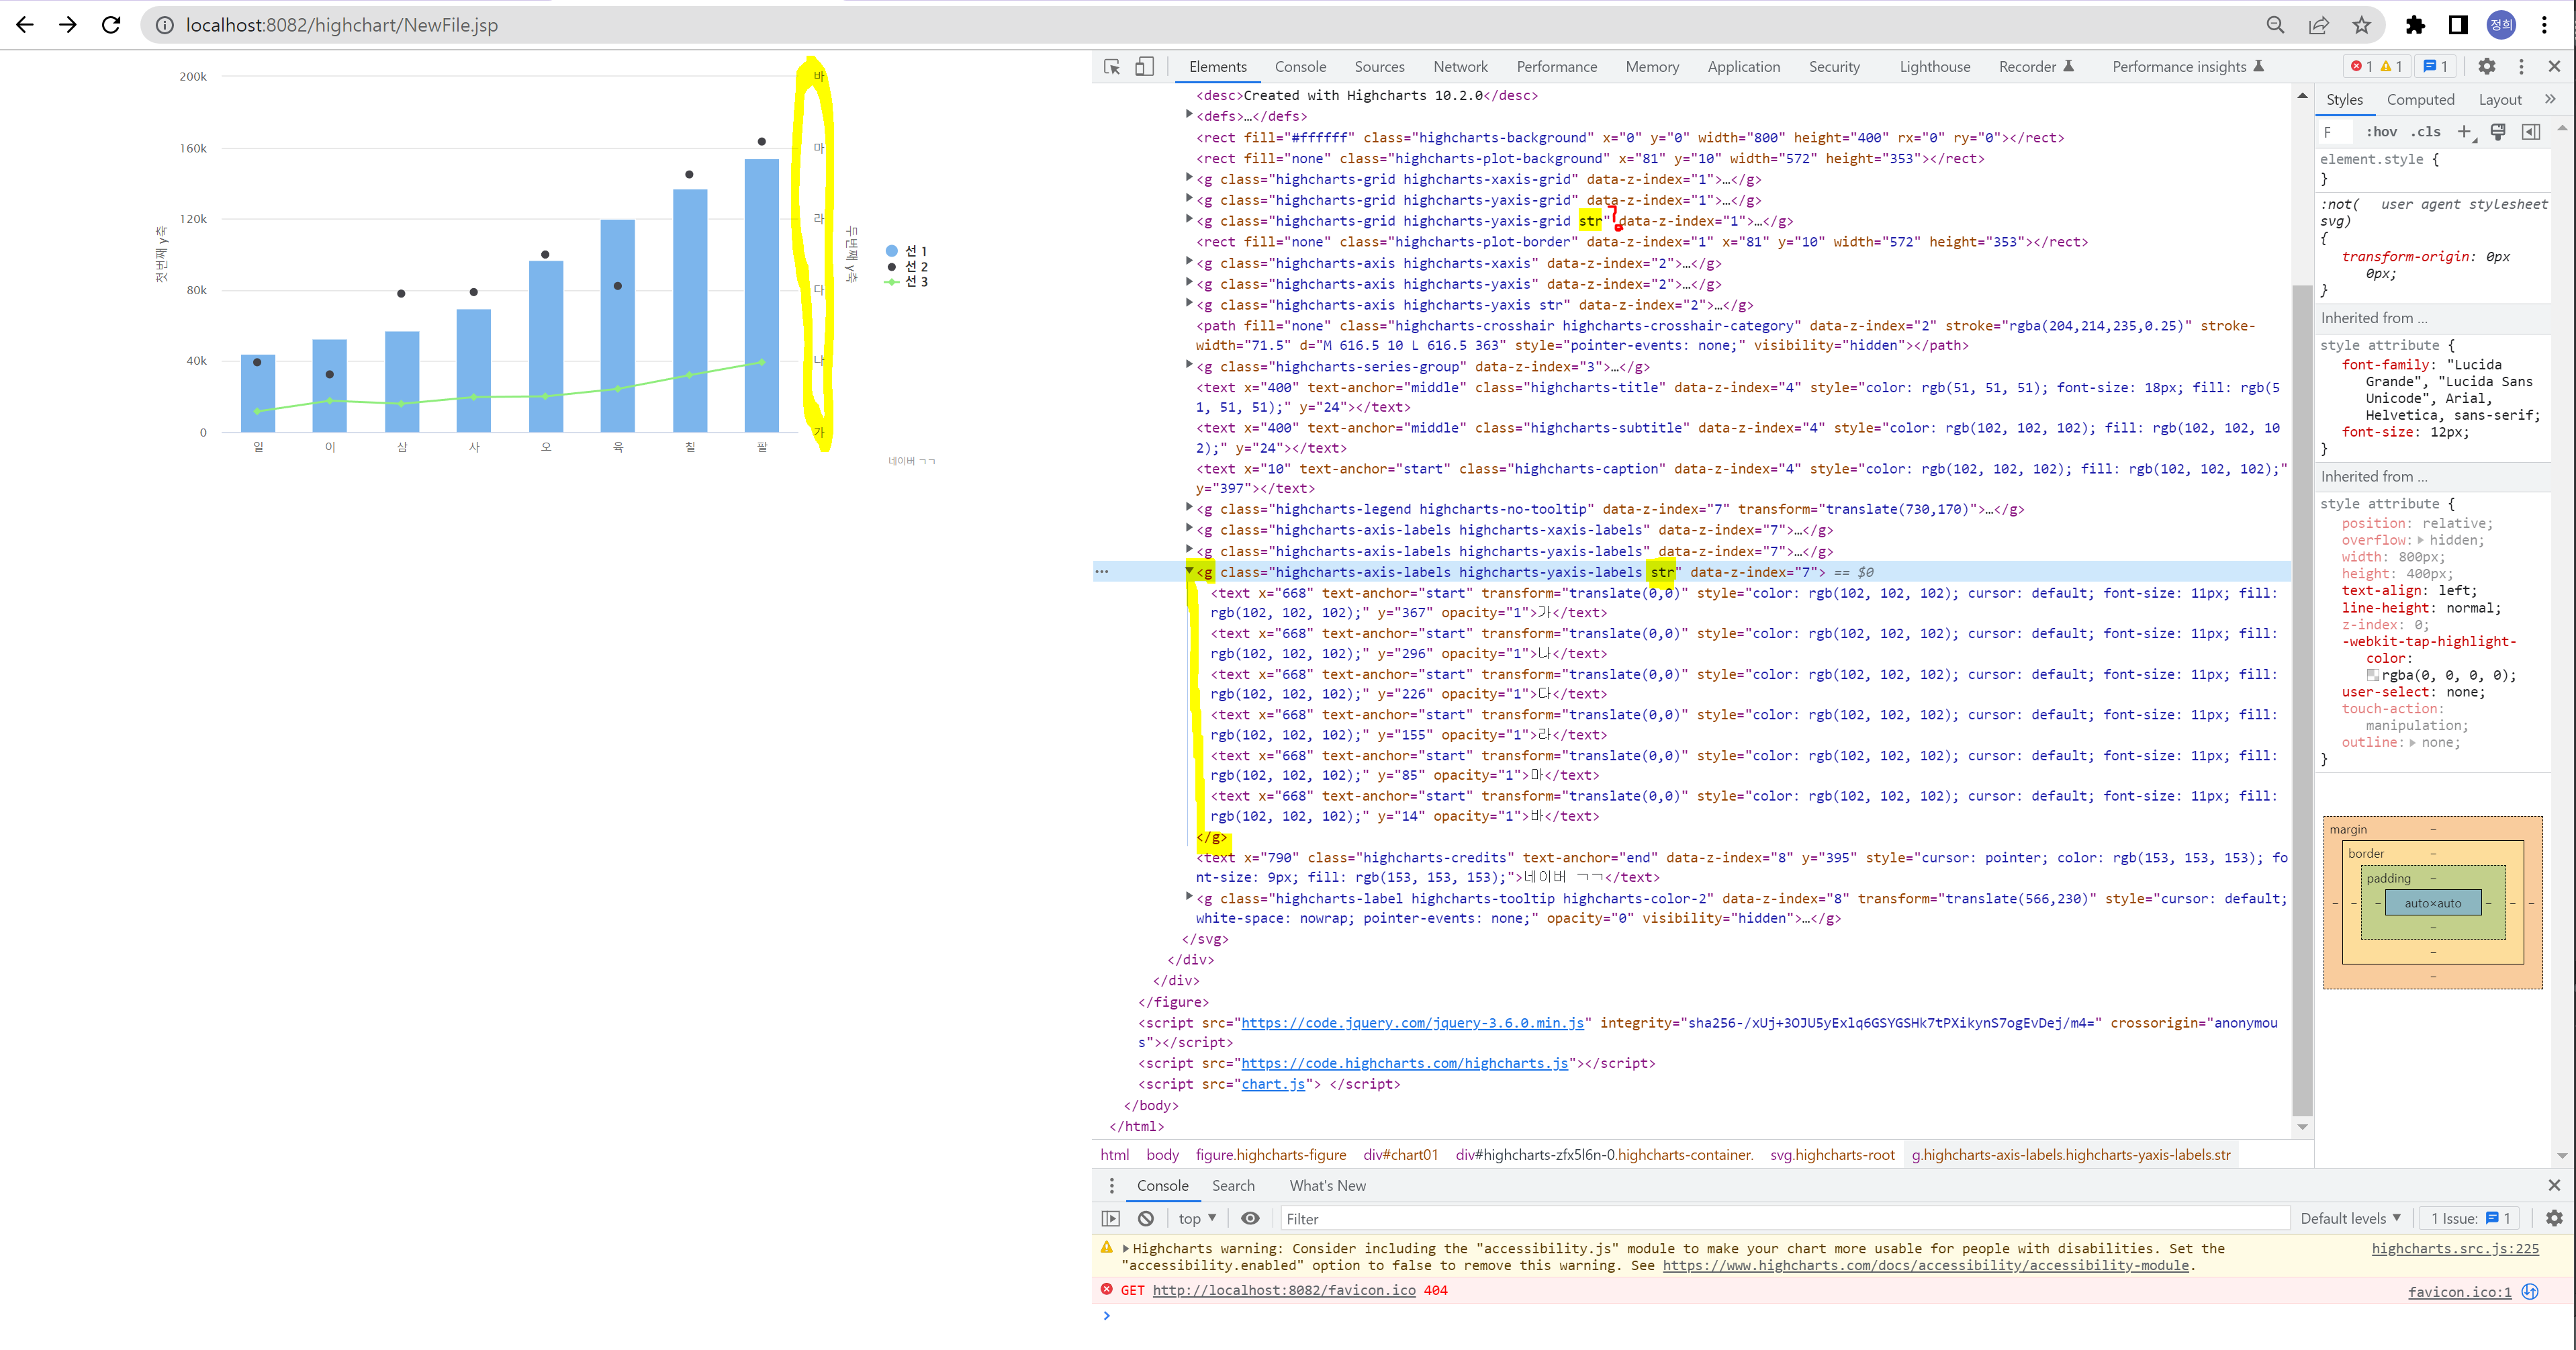The width and height of the screenshot is (2576, 1350).
Task: Switch to the Network tab
Action: (x=1460, y=67)
